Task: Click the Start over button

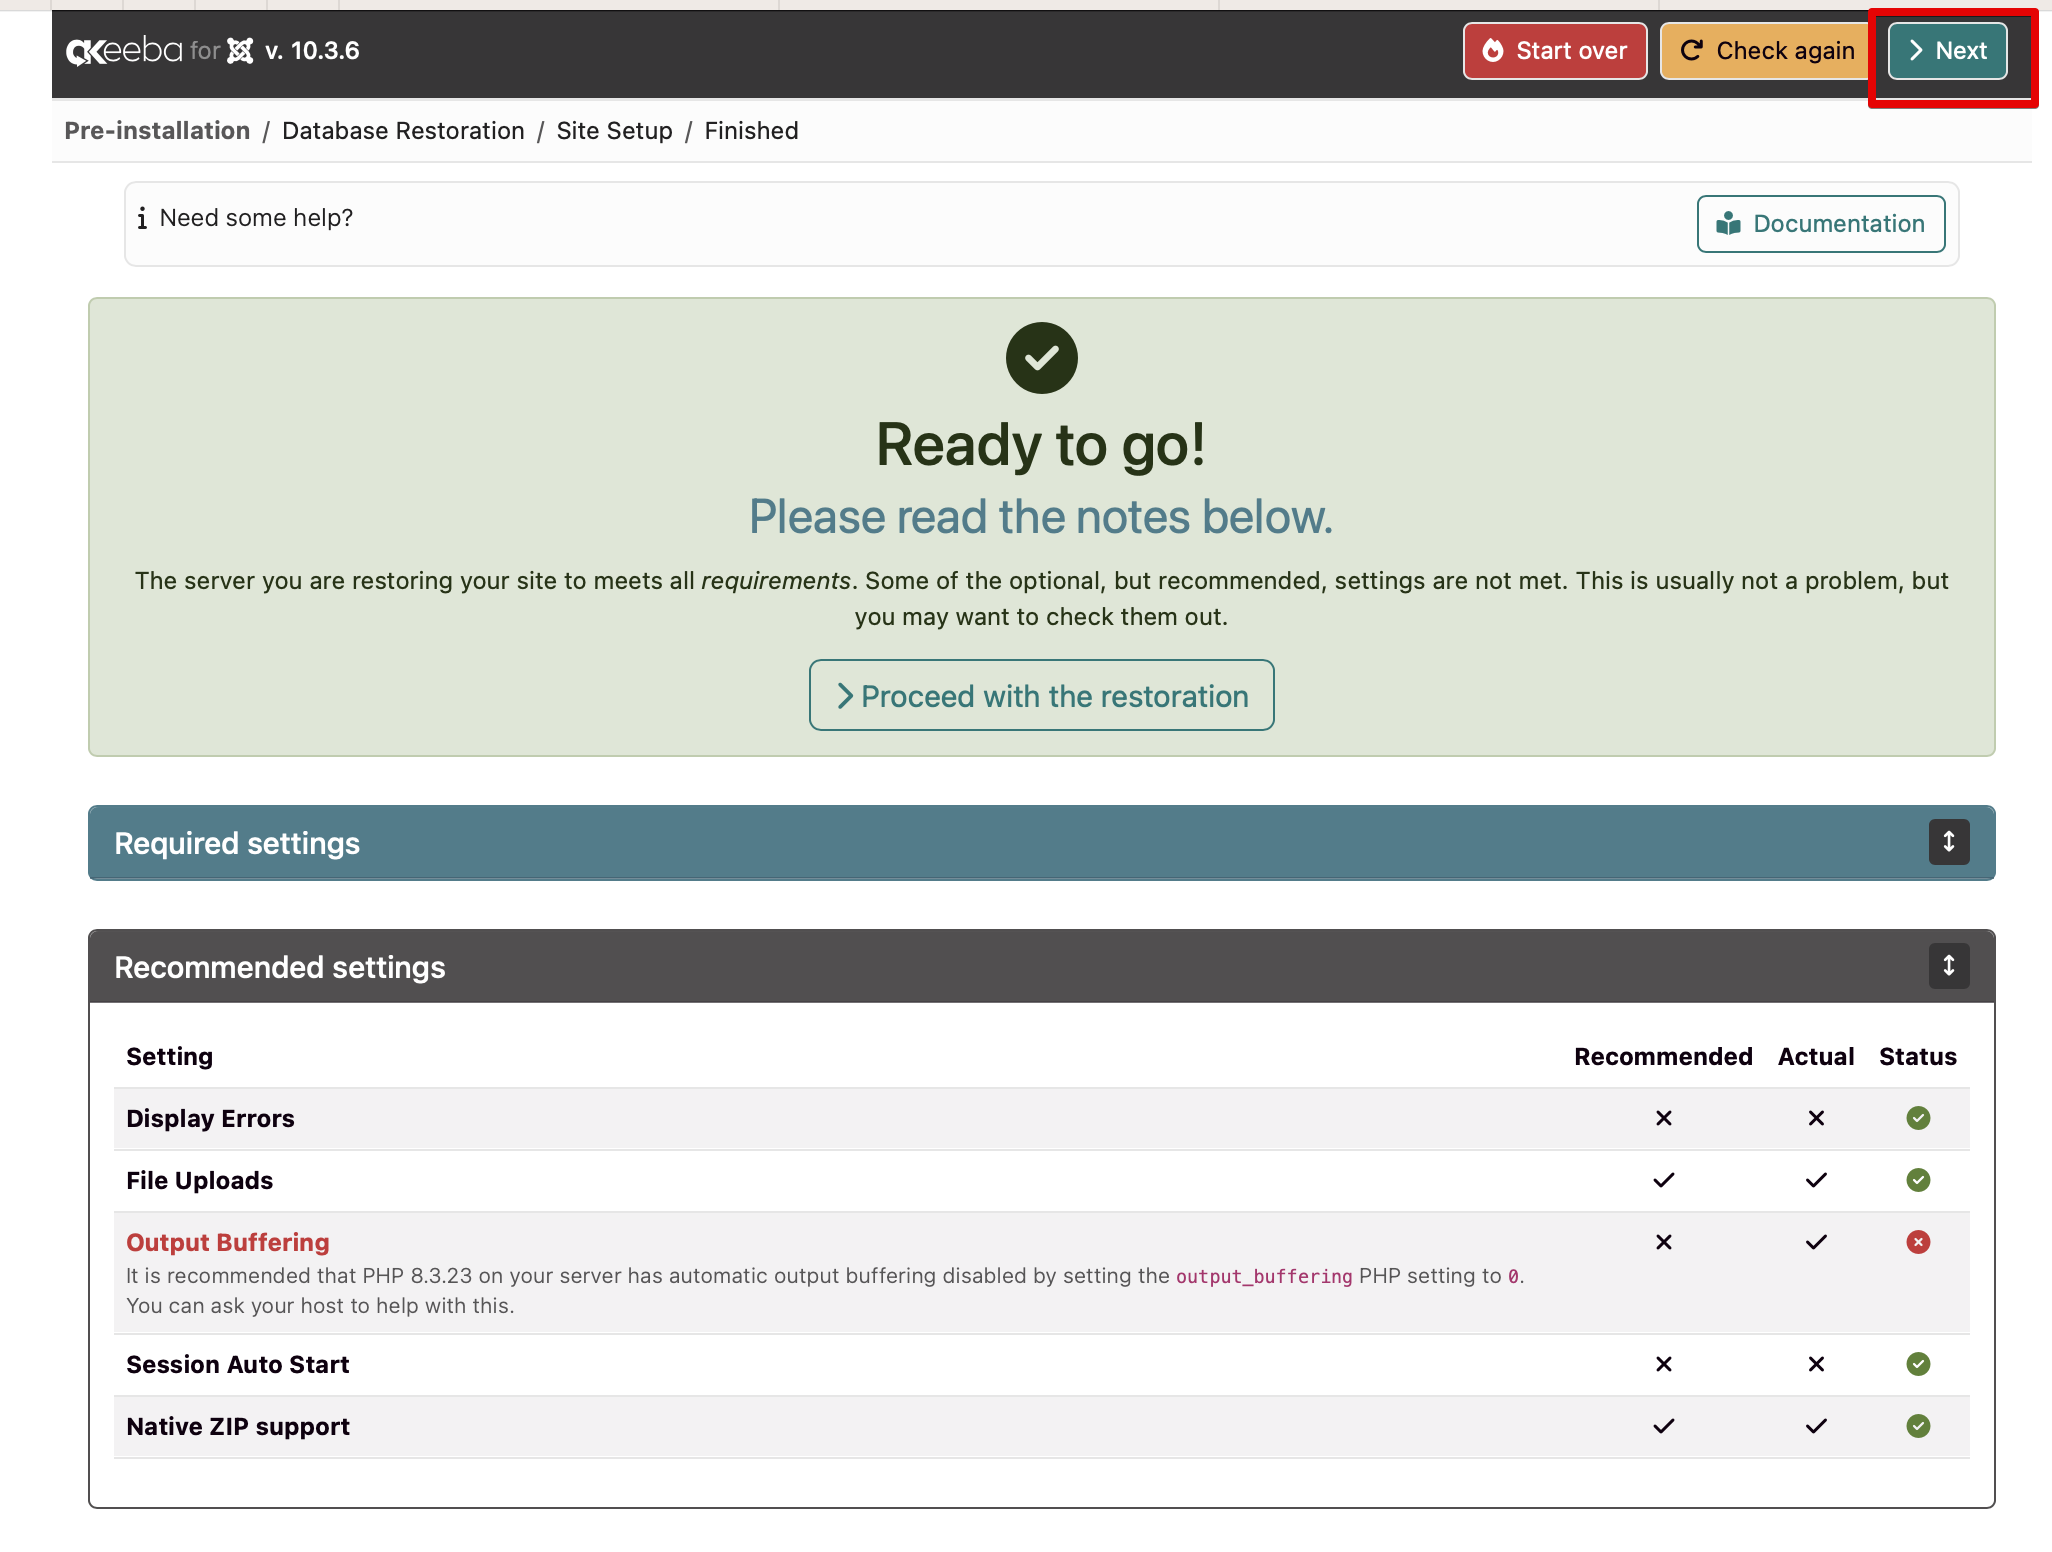Action: [x=1555, y=51]
